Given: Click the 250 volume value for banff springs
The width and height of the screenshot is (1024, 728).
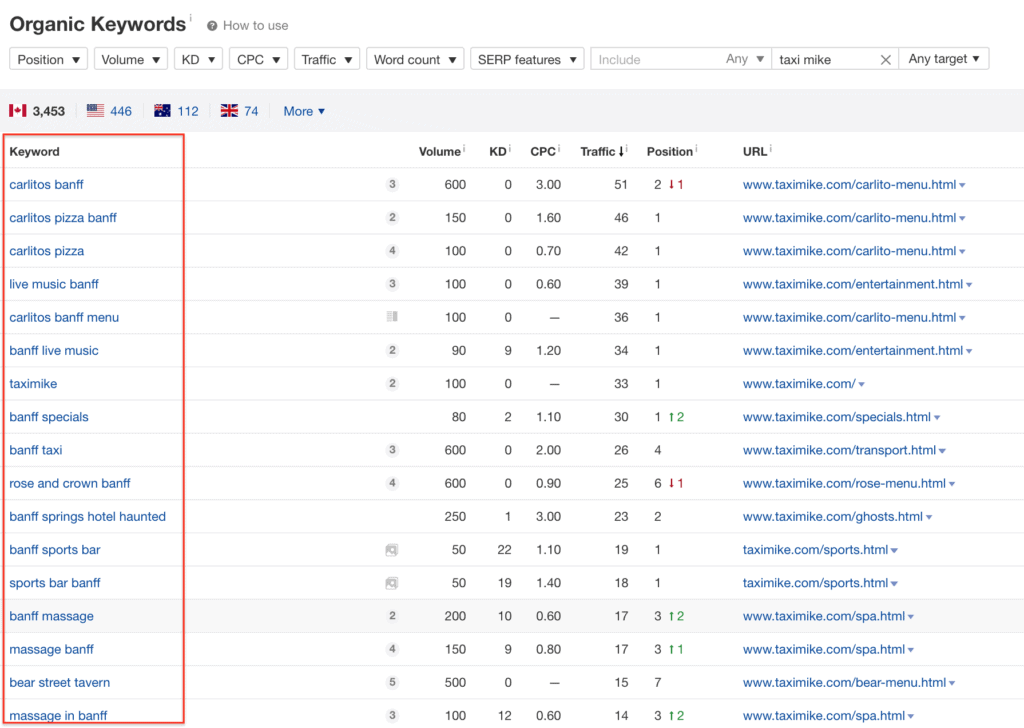Looking at the screenshot, I should coord(455,516).
